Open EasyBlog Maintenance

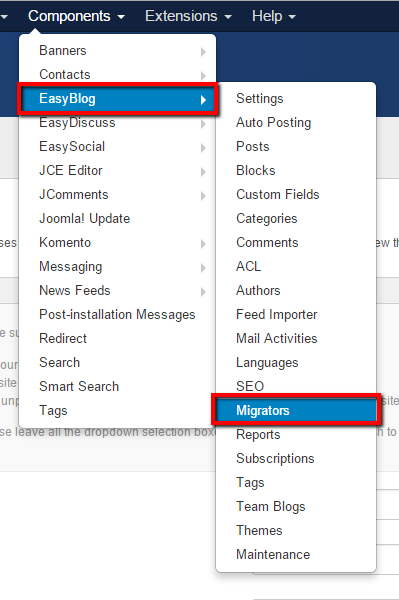pos(296,554)
